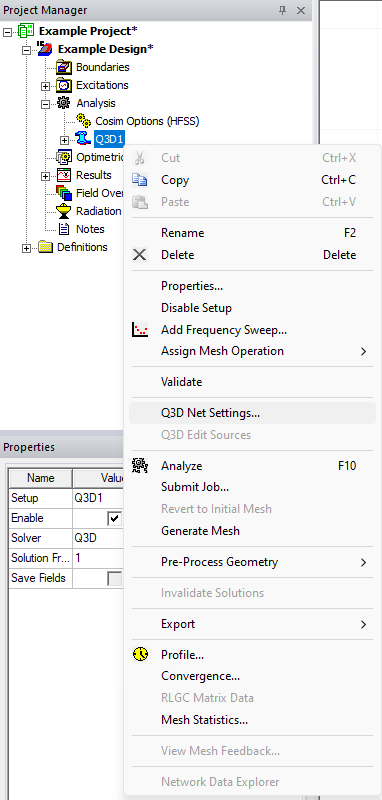Screen dimensions: 382x800
Task: Select the Notes tree label
Action: pyautogui.click(x=90, y=229)
